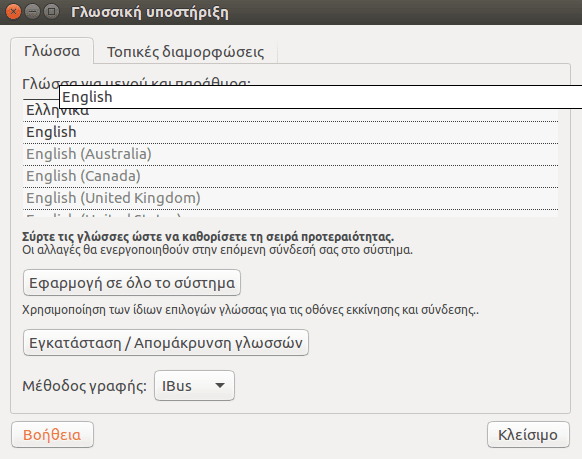
Task: Select English in the language list
Action: [x=290, y=132]
